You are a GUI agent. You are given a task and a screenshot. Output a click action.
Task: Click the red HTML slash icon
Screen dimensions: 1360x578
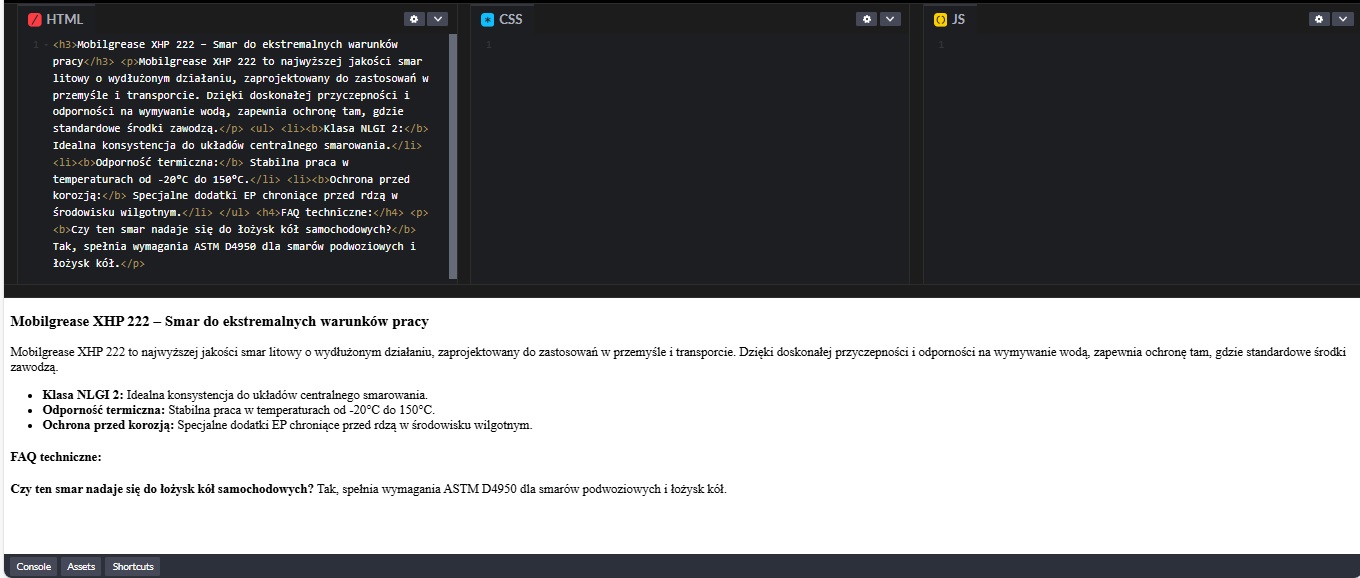coord(35,19)
